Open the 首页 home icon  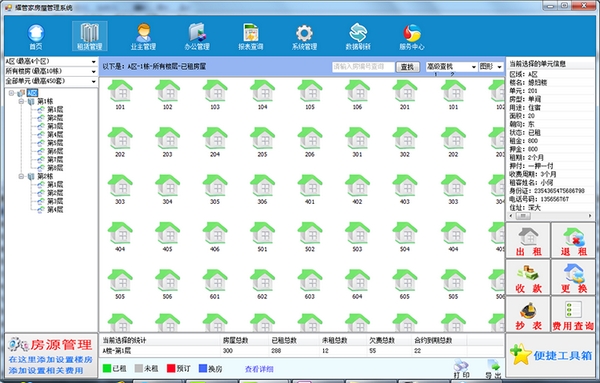(36, 37)
